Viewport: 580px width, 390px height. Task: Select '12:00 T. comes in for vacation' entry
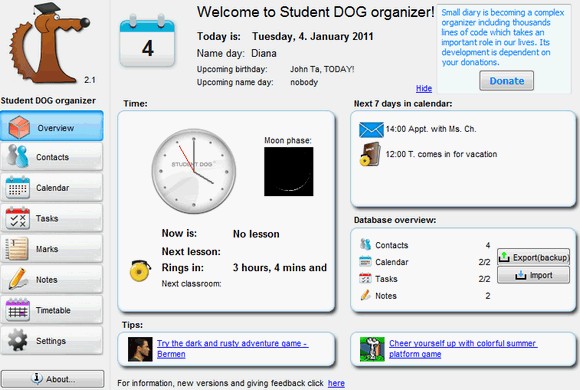click(441, 154)
